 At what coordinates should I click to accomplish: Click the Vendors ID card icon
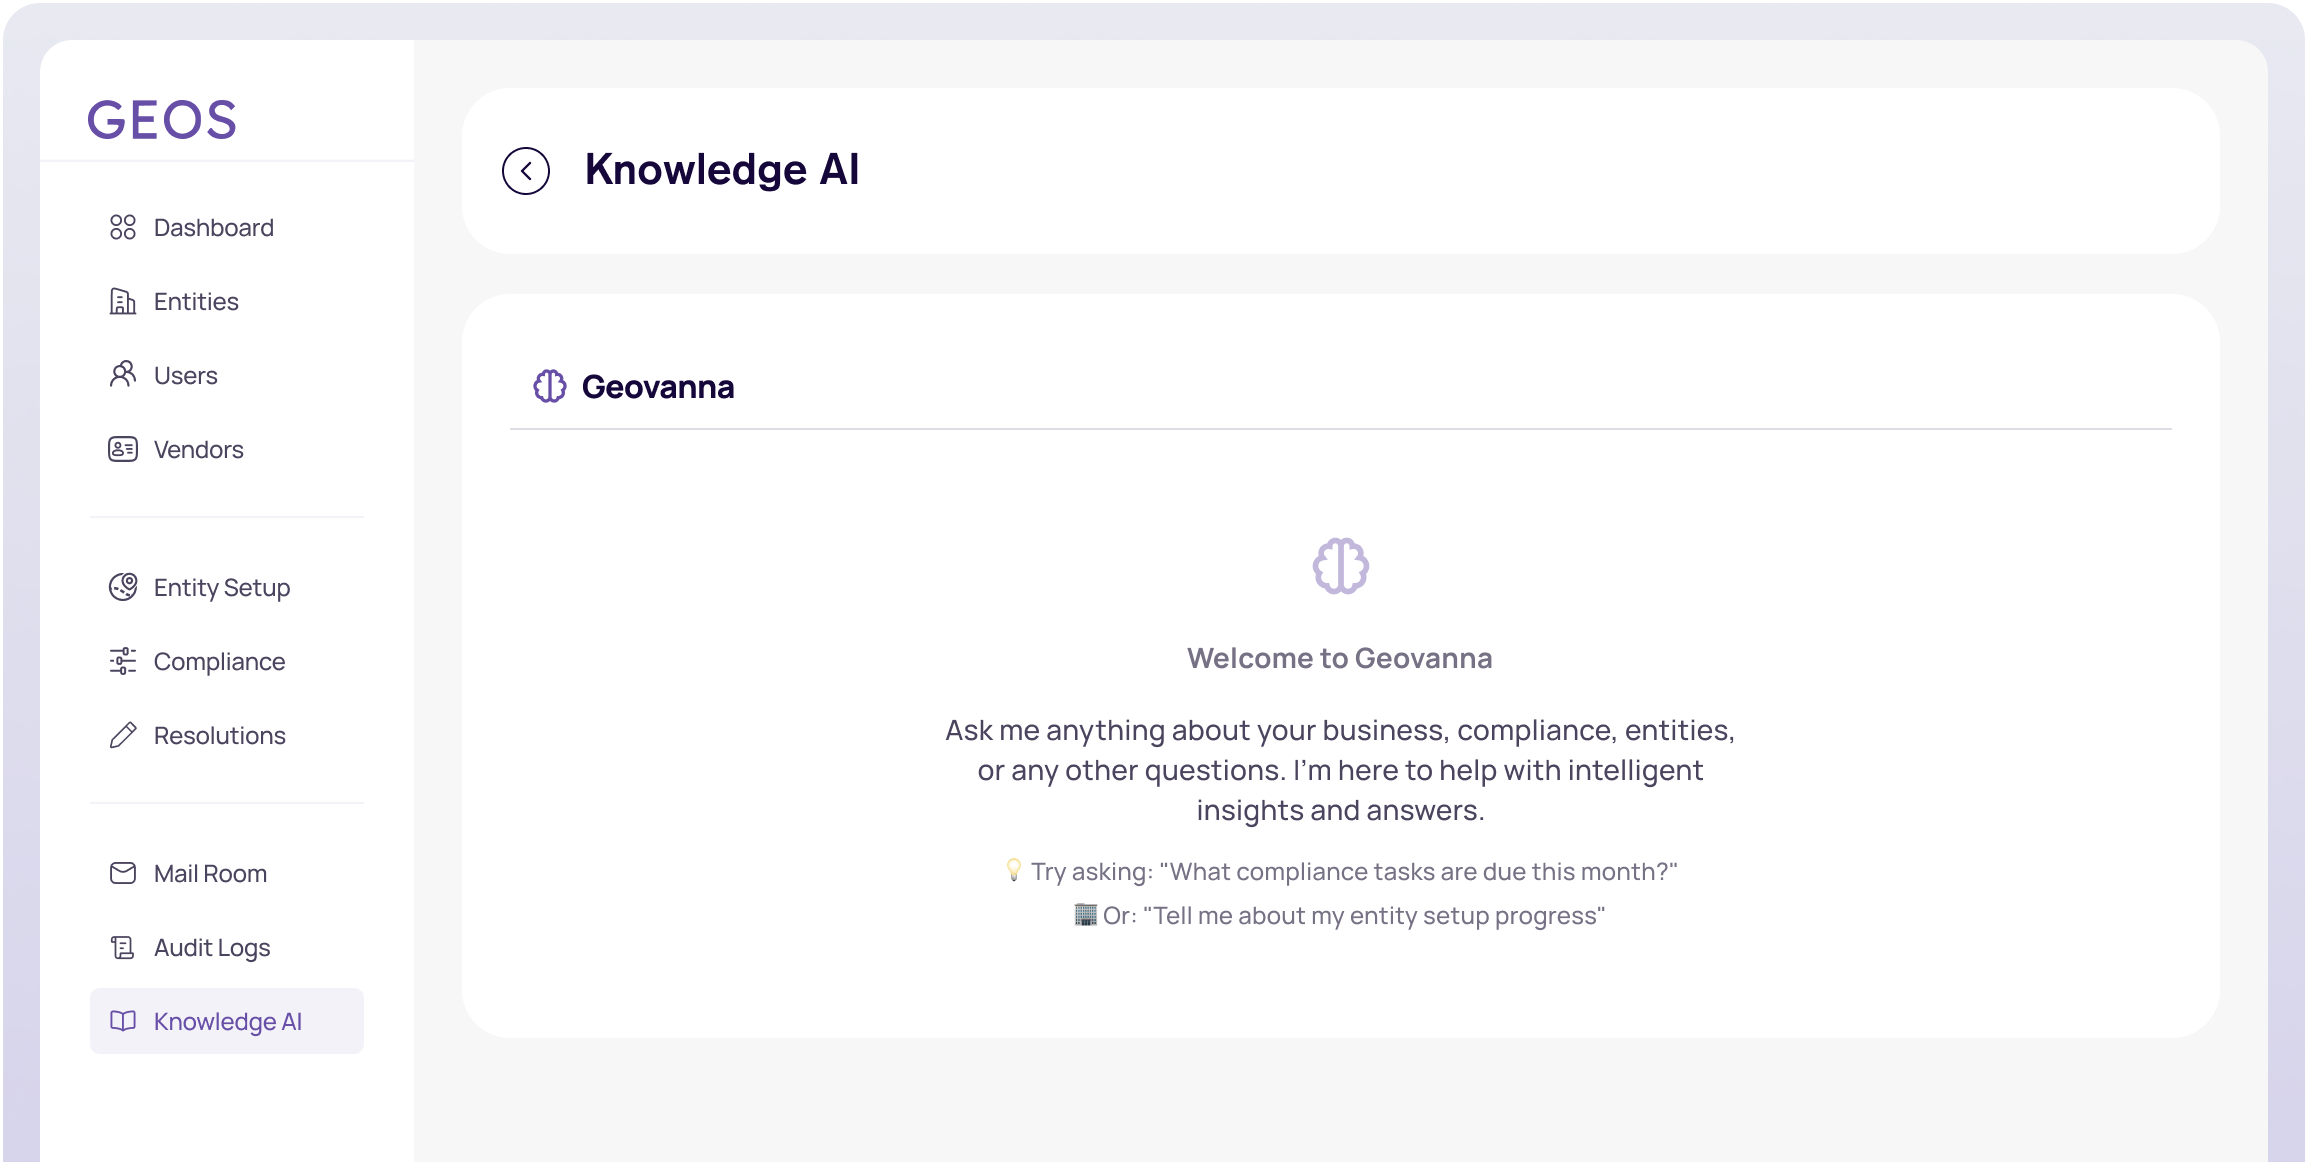(123, 449)
